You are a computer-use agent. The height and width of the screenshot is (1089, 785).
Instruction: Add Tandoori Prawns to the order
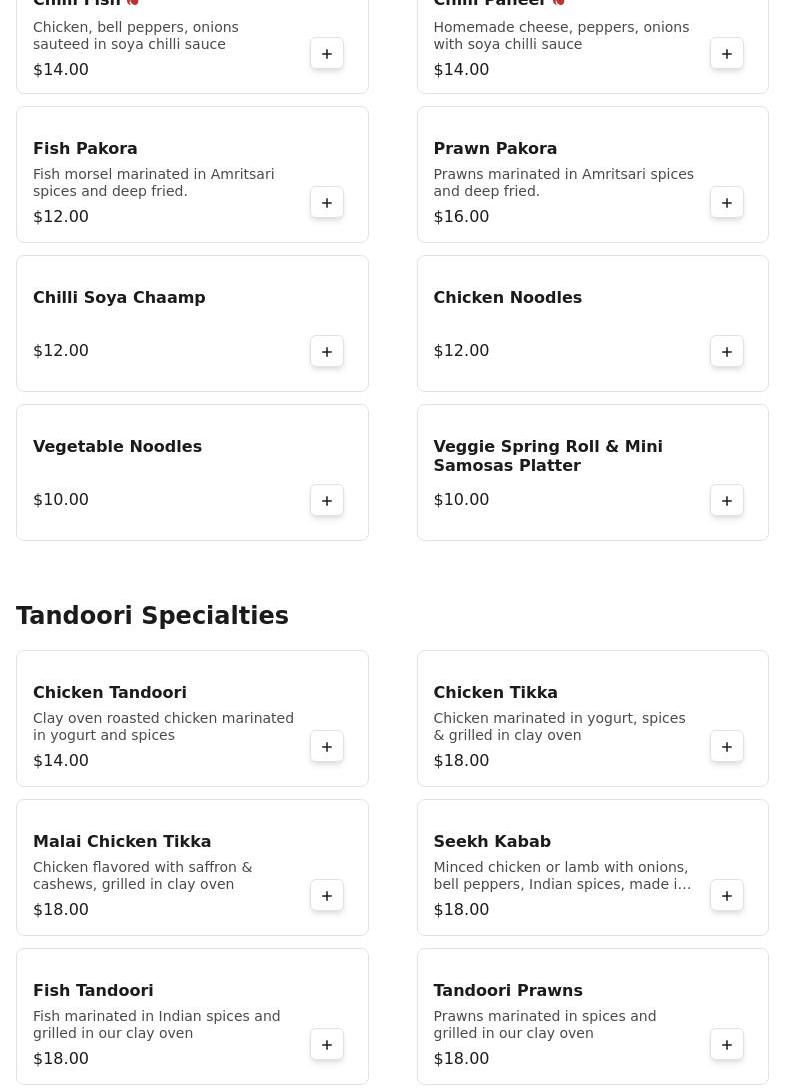[727, 1045]
